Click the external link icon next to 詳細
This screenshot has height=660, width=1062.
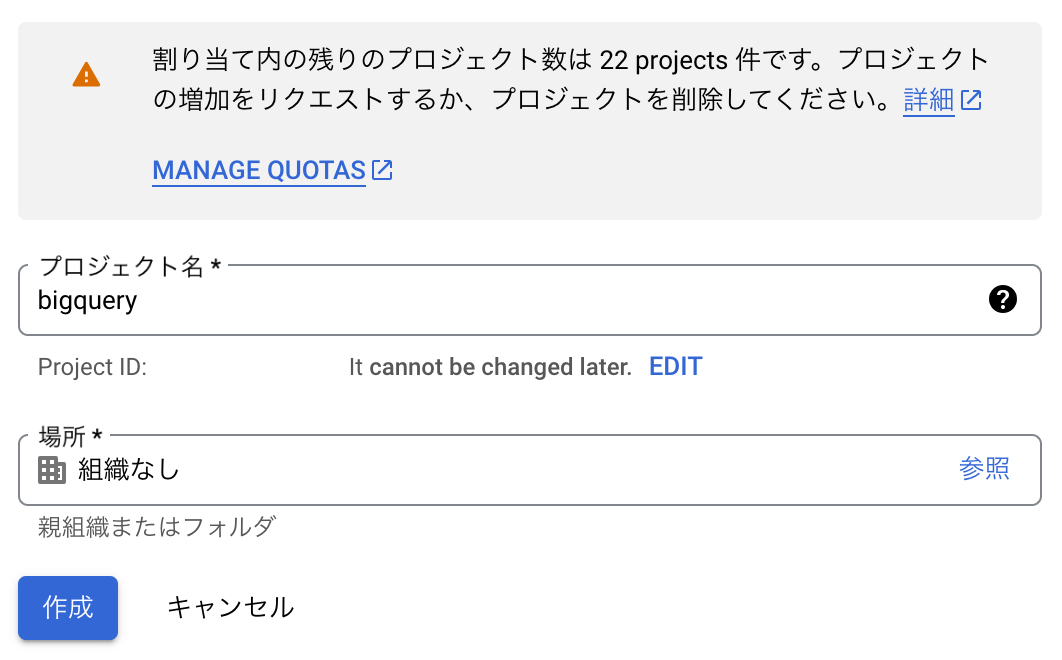(x=973, y=100)
